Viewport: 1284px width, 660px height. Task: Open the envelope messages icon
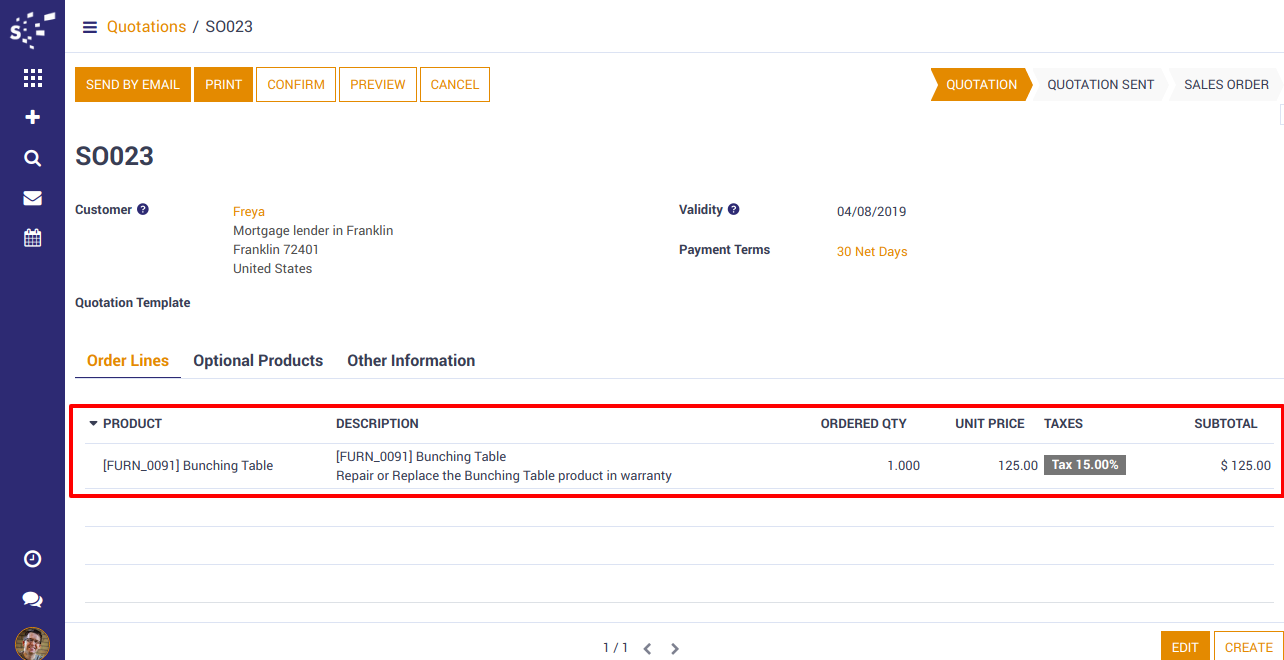(x=32, y=198)
